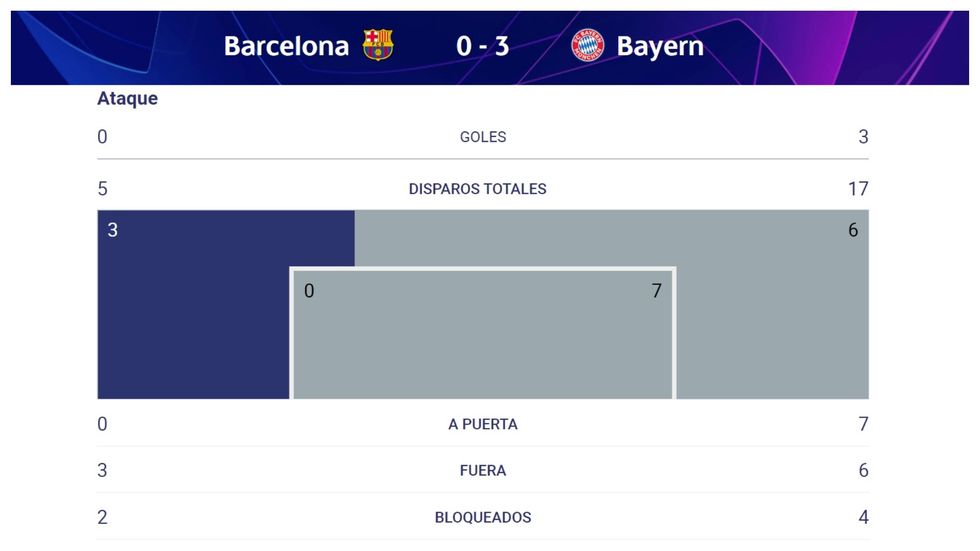The height and width of the screenshot is (551, 980).
Task: Click Bayern's on-target value 7 inside goal frame
Action: pyautogui.click(x=657, y=291)
